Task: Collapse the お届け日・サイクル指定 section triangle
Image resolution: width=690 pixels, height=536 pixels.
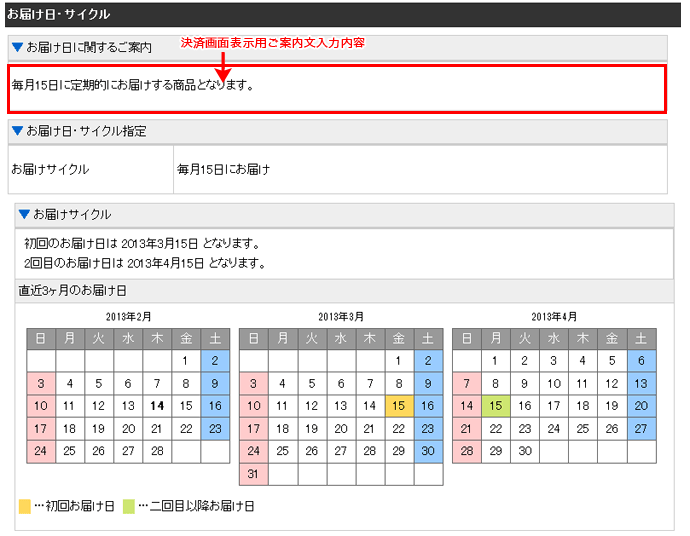Action: pos(17,131)
